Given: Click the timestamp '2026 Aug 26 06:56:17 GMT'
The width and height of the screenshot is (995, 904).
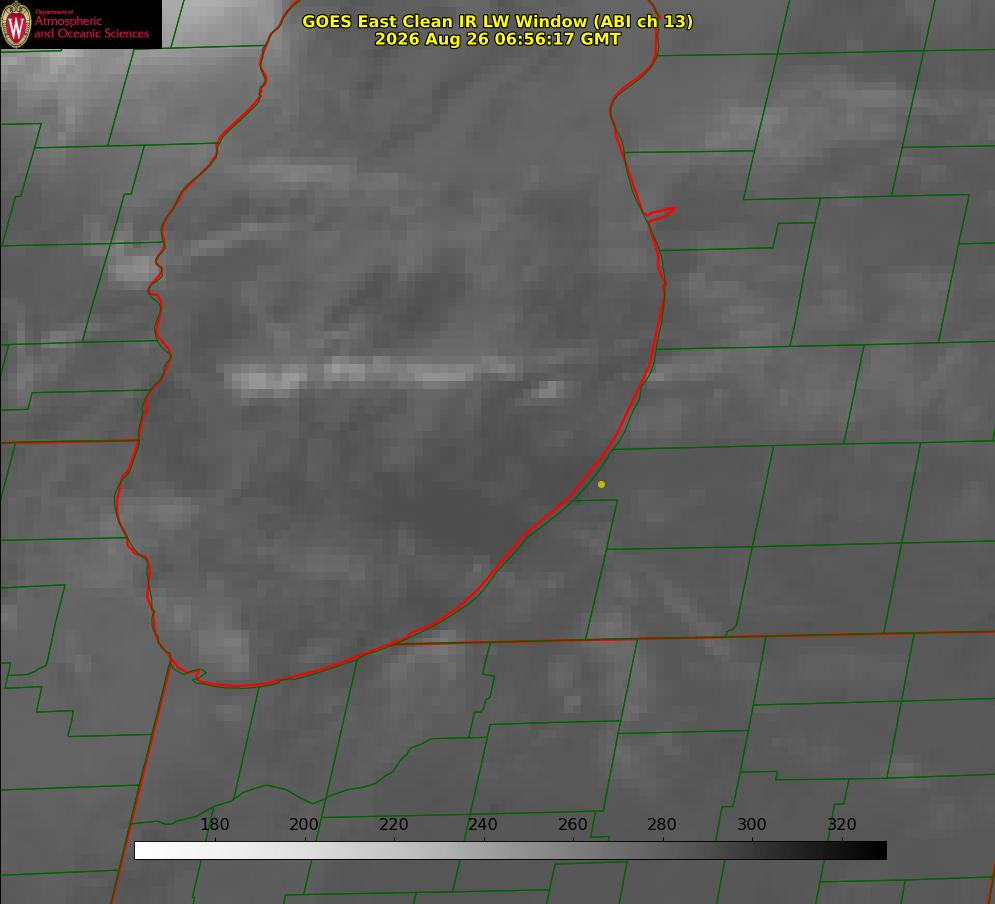Looking at the screenshot, I should pyautogui.click(x=497, y=39).
